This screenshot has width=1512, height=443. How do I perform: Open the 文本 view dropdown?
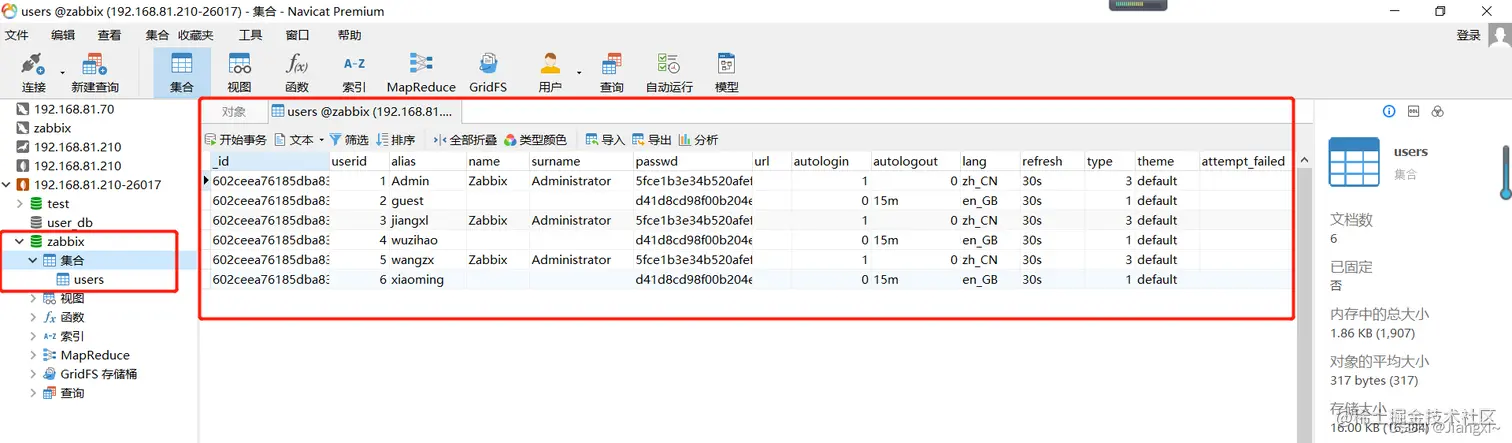pyautogui.click(x=299, y=140)
